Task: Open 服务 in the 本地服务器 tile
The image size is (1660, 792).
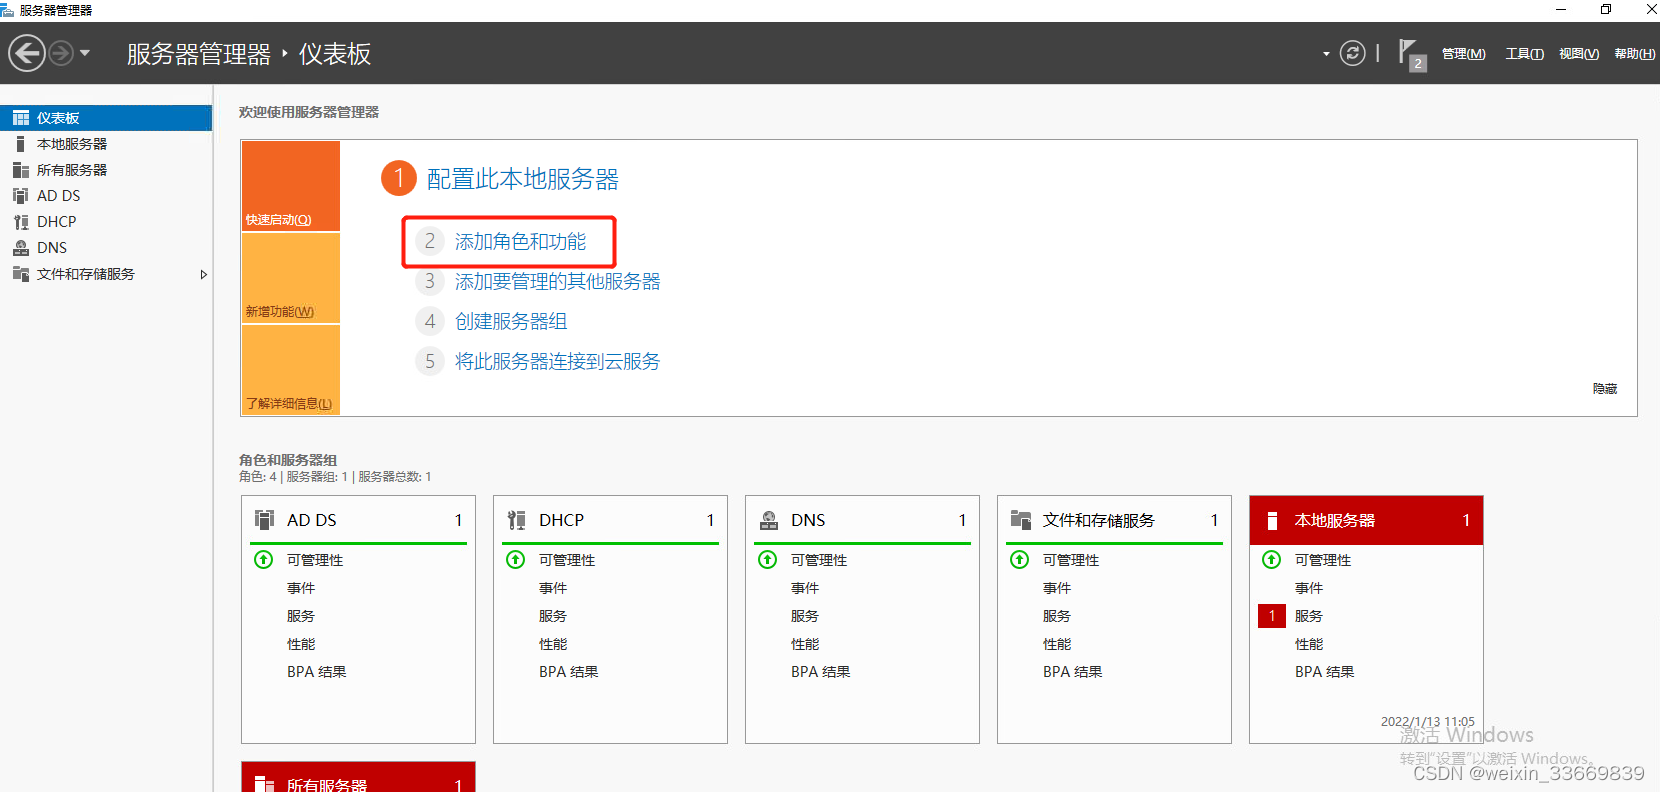Action: click(x=1309, y=616)
